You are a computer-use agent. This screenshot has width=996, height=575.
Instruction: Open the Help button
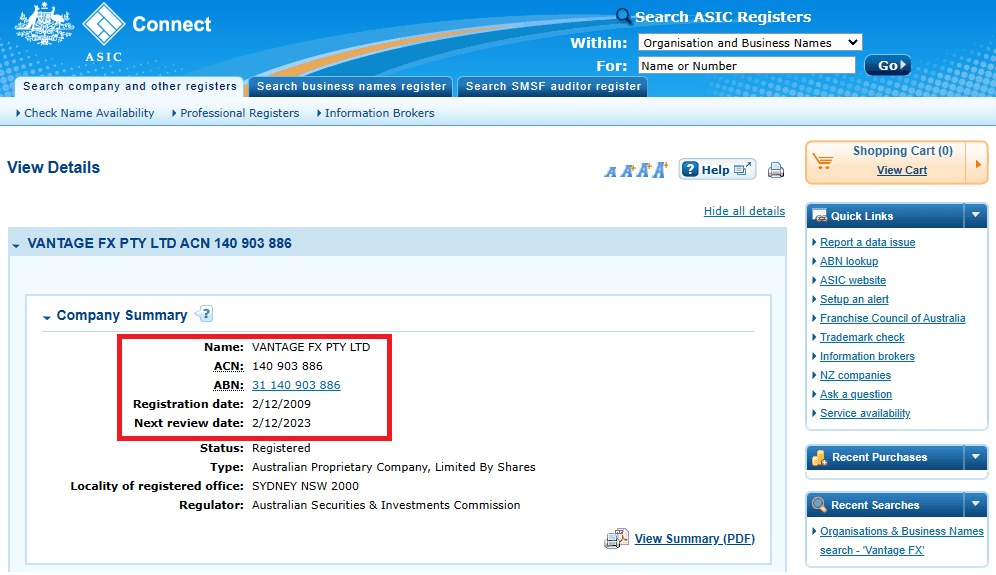pos(717,170)
